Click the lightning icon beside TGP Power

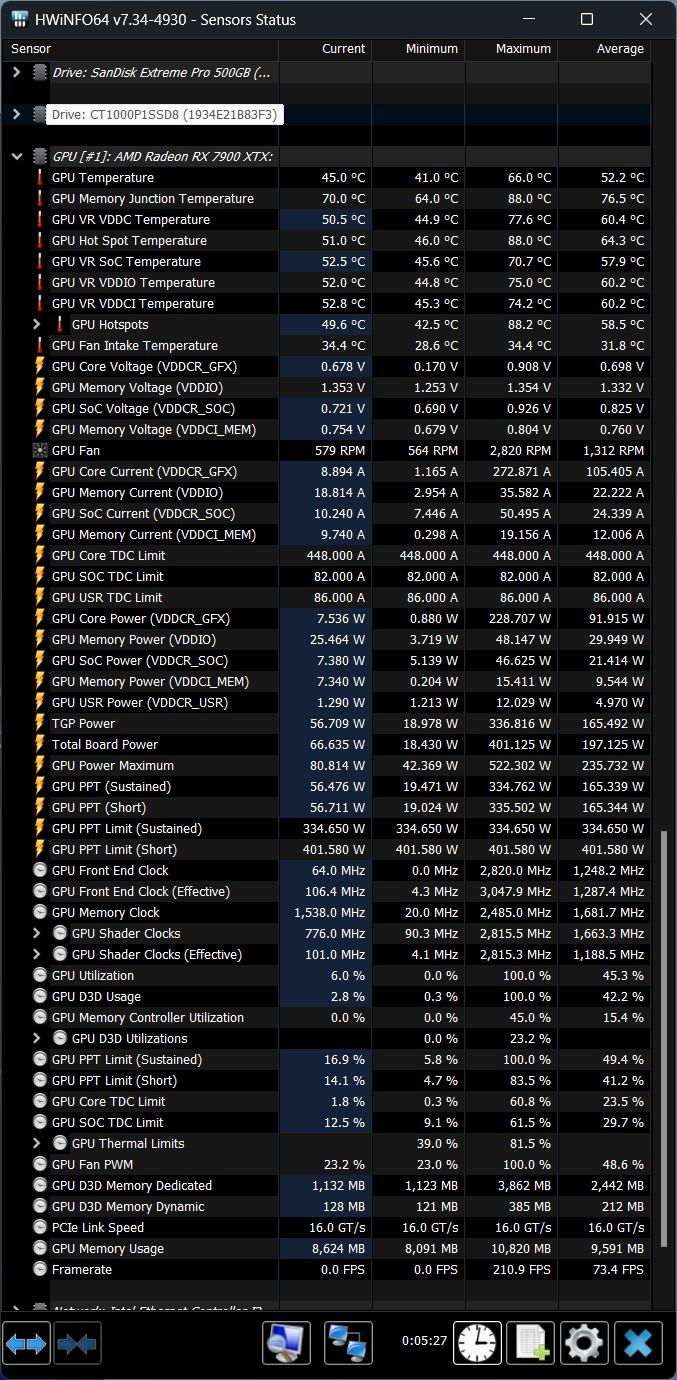pyautogui.click(x=40, y=723)
